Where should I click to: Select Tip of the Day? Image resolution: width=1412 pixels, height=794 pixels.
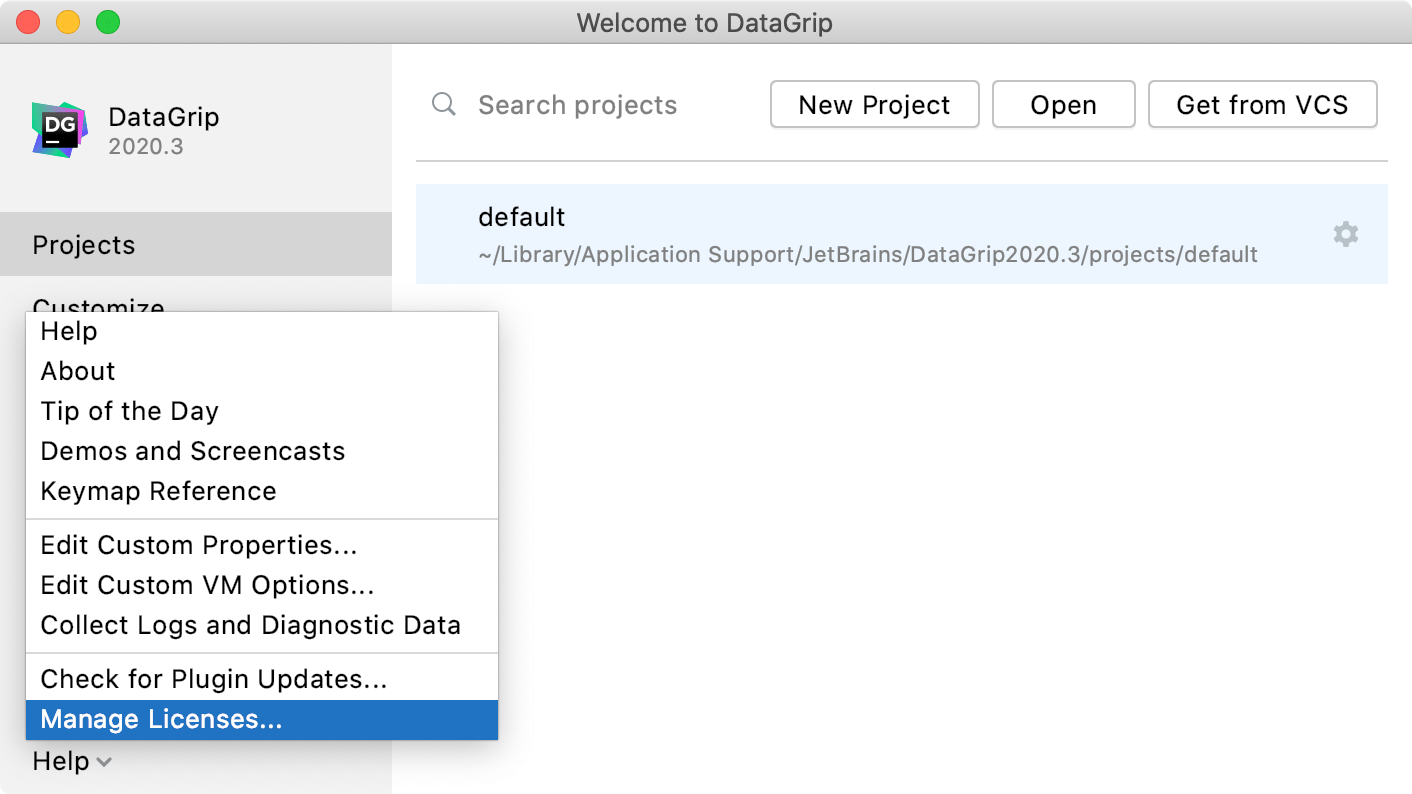click(129, 410)
